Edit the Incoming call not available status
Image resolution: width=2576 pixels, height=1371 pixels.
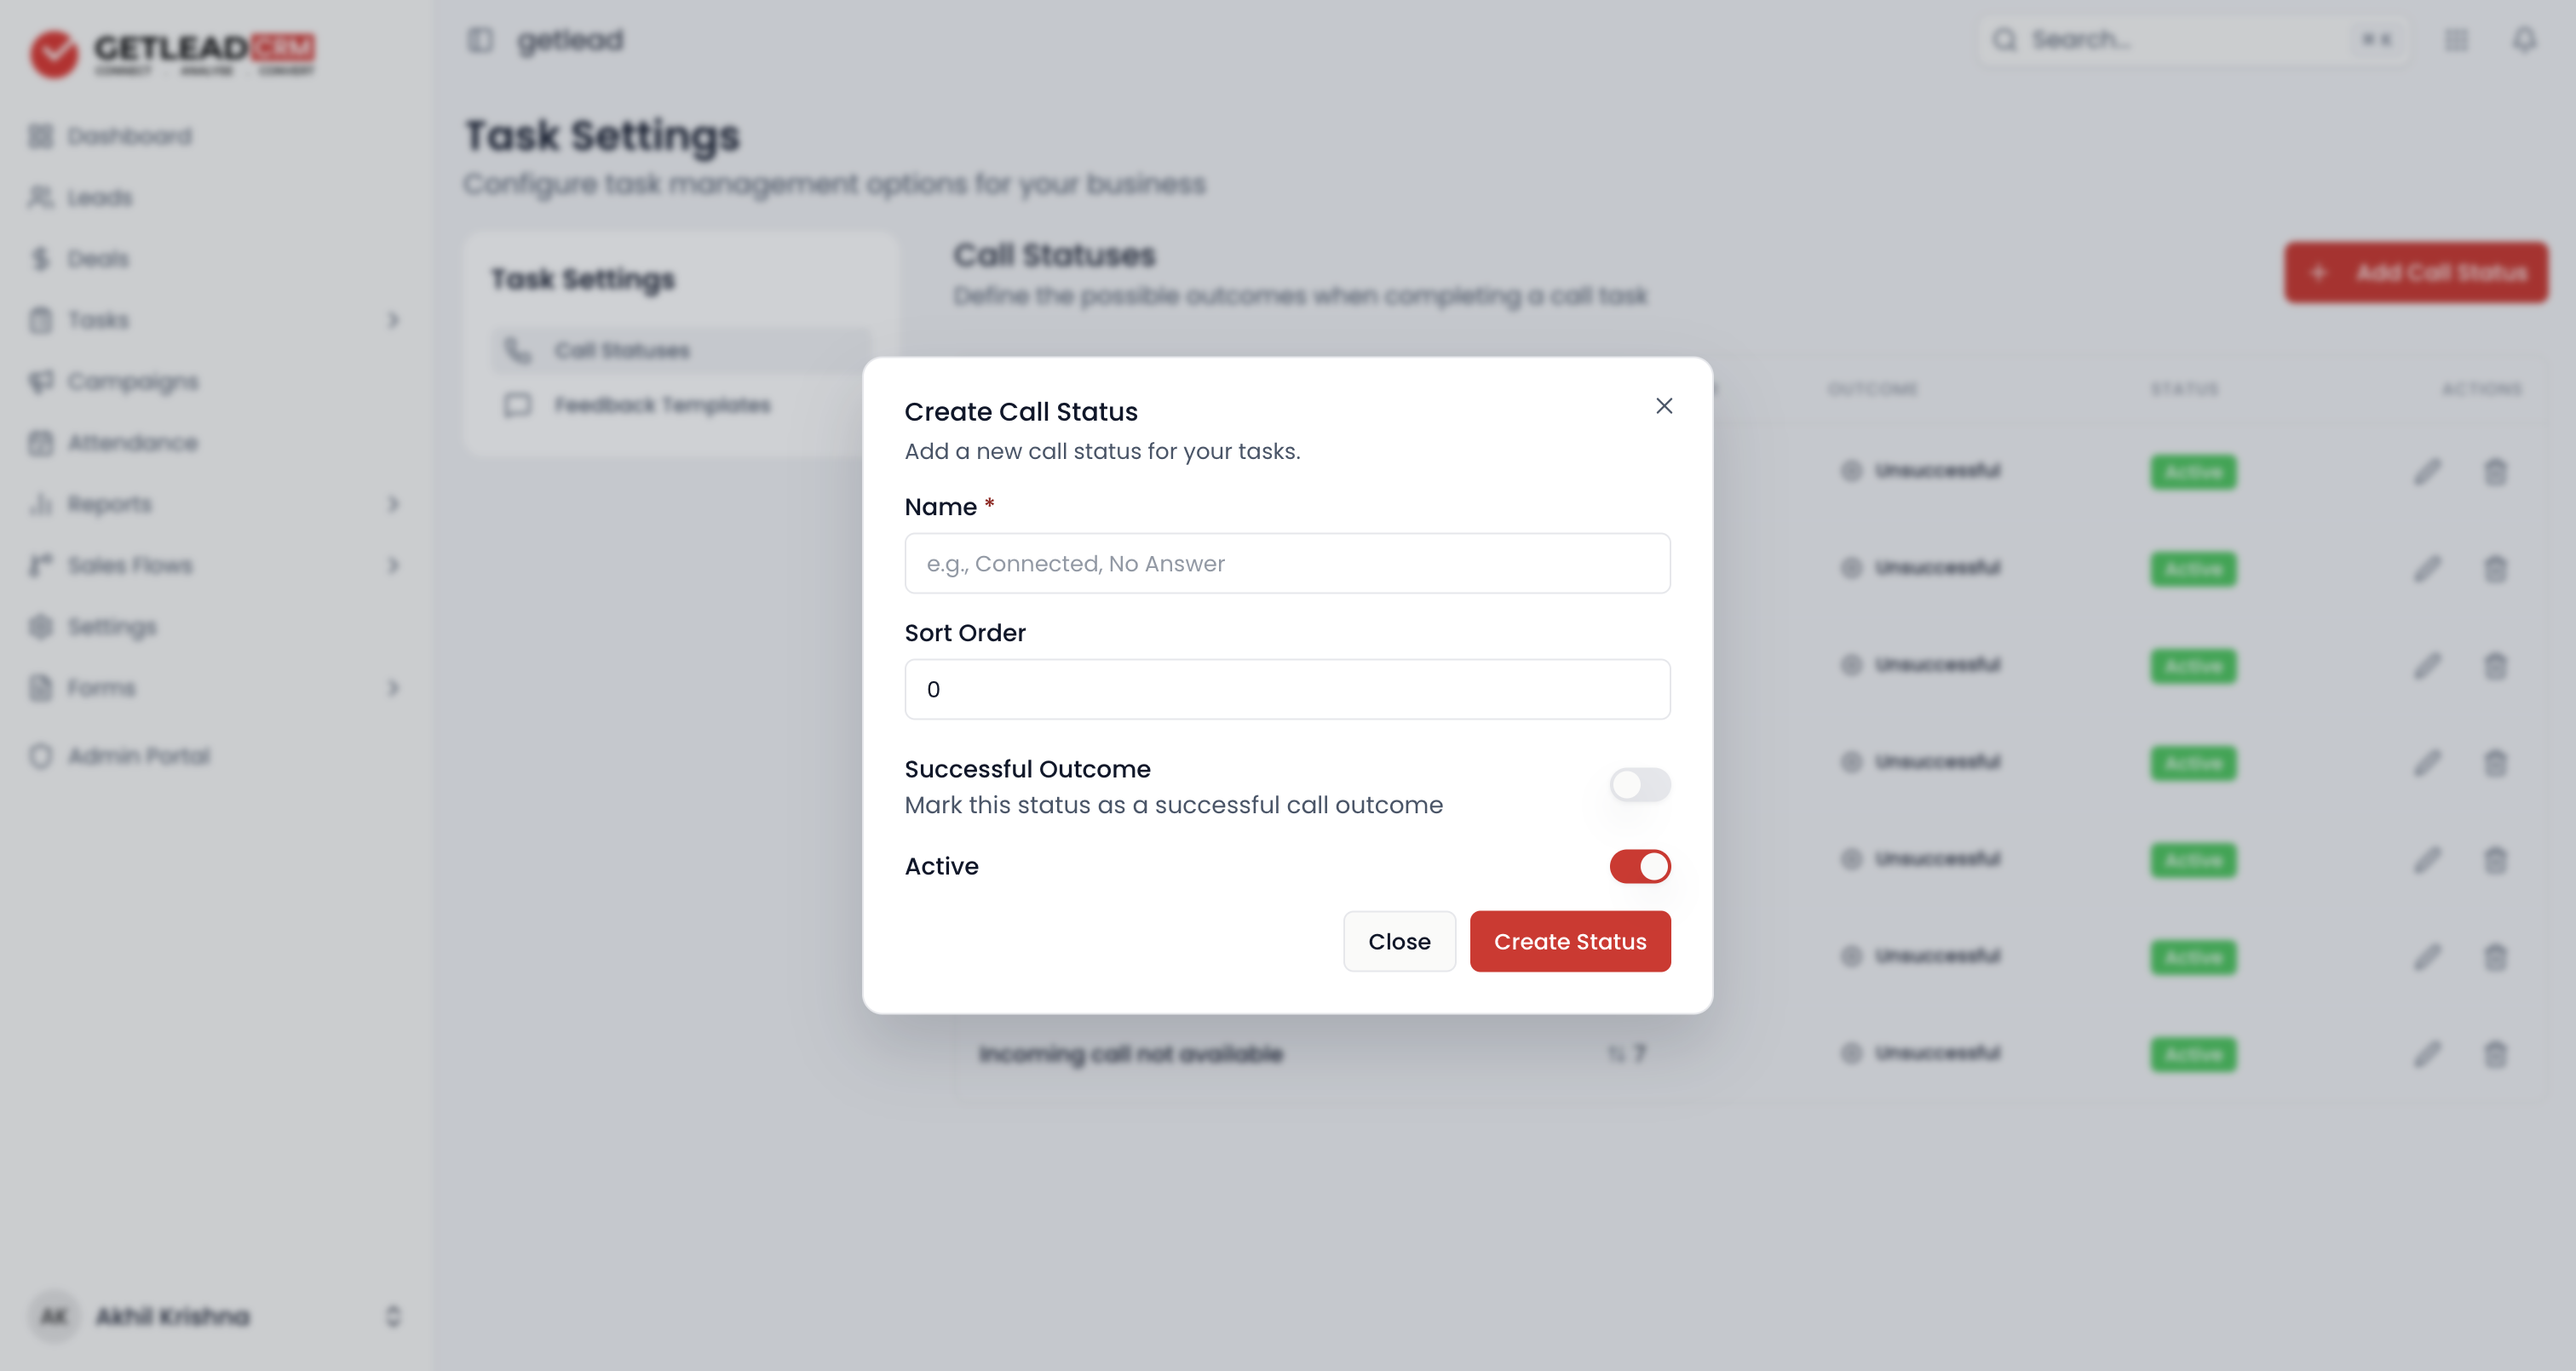2427,1054
